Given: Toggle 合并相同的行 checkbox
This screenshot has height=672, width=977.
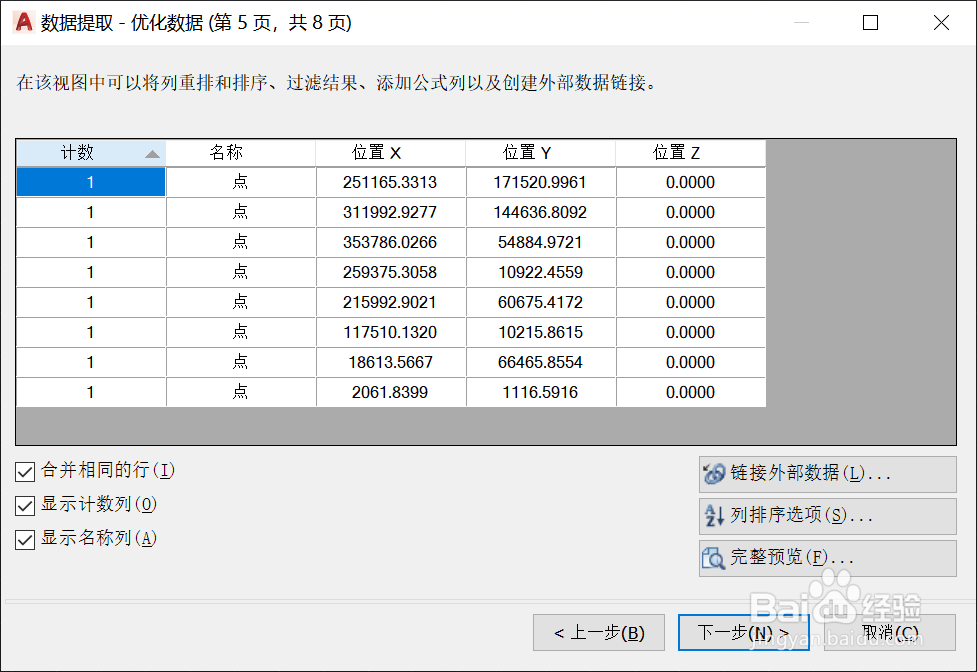Looking at the screenshot, I should [x=25, y=471].
